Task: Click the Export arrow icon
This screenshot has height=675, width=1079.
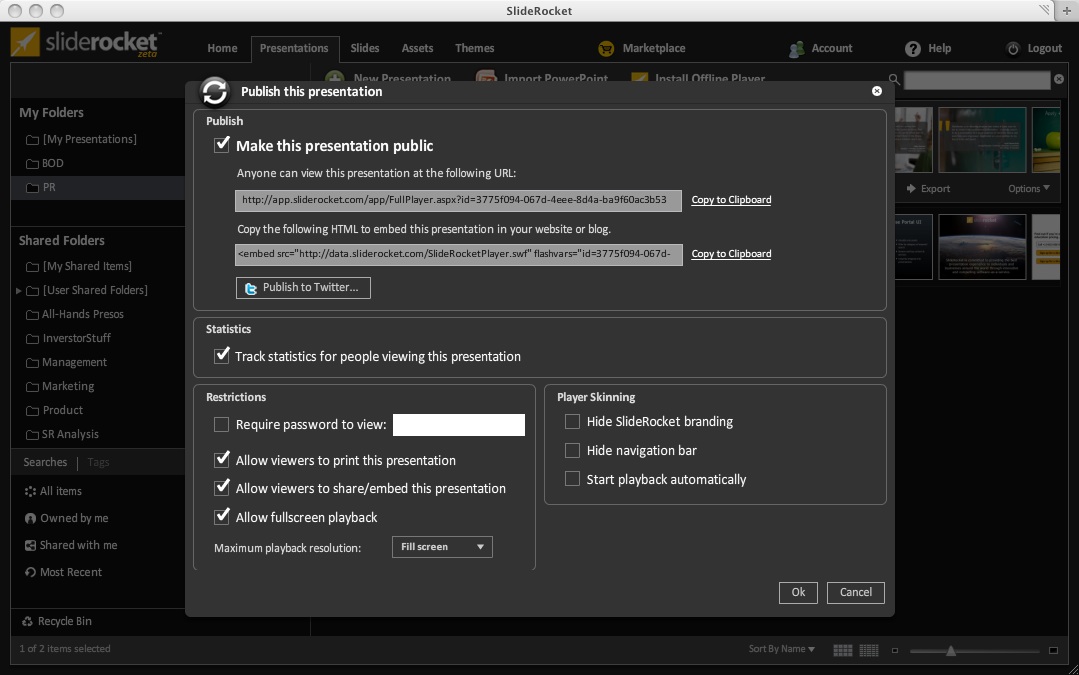Action: click(911, 189)
